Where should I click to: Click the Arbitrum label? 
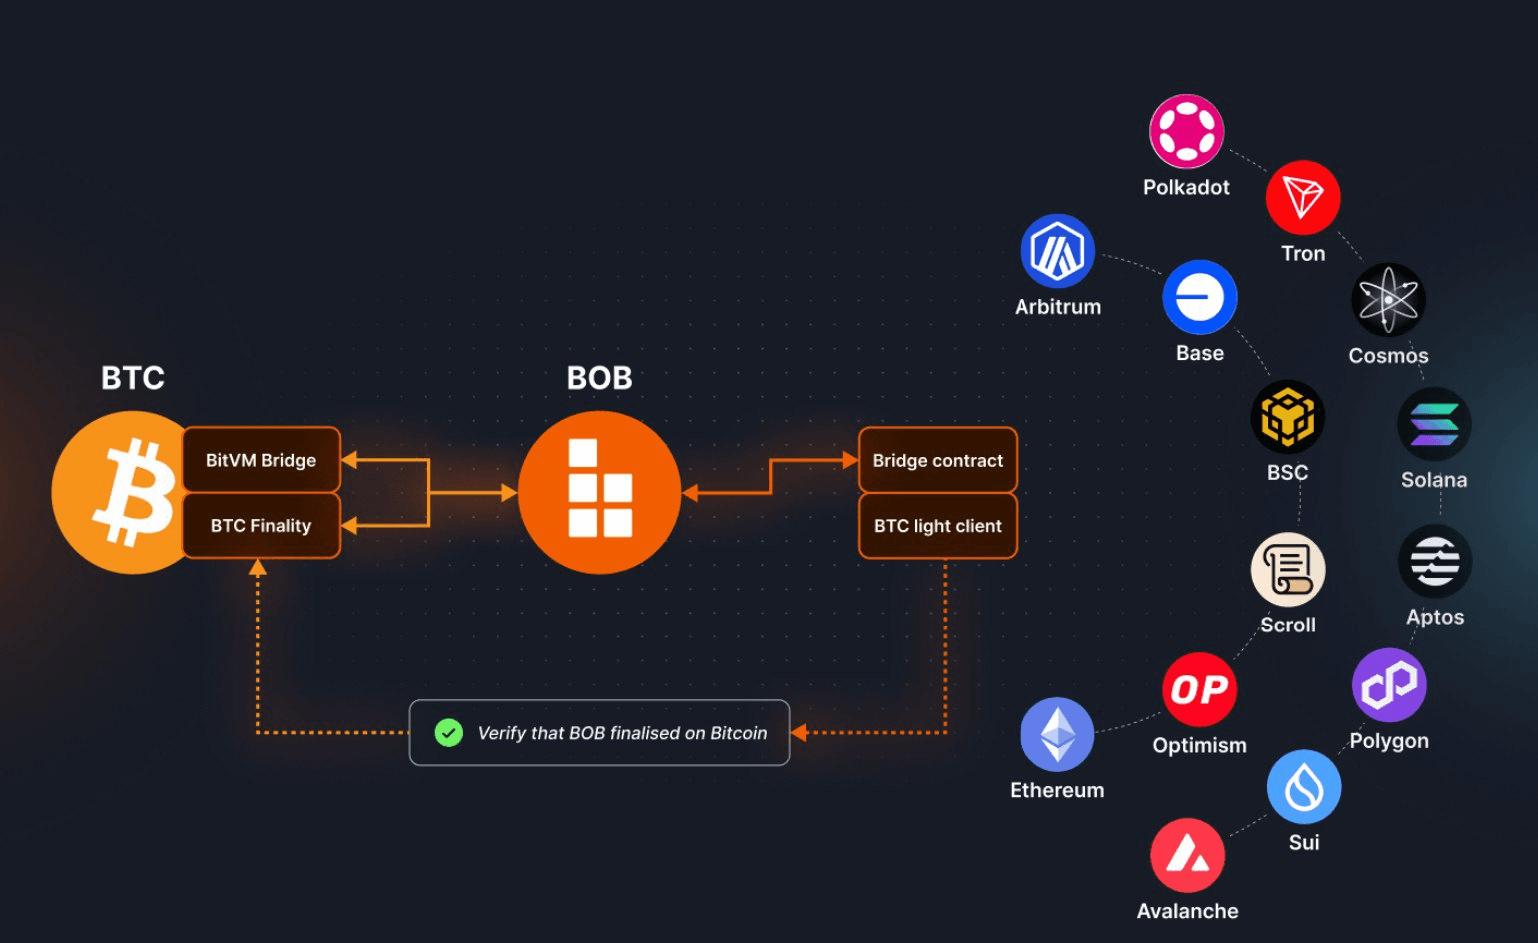point(1058,307)
